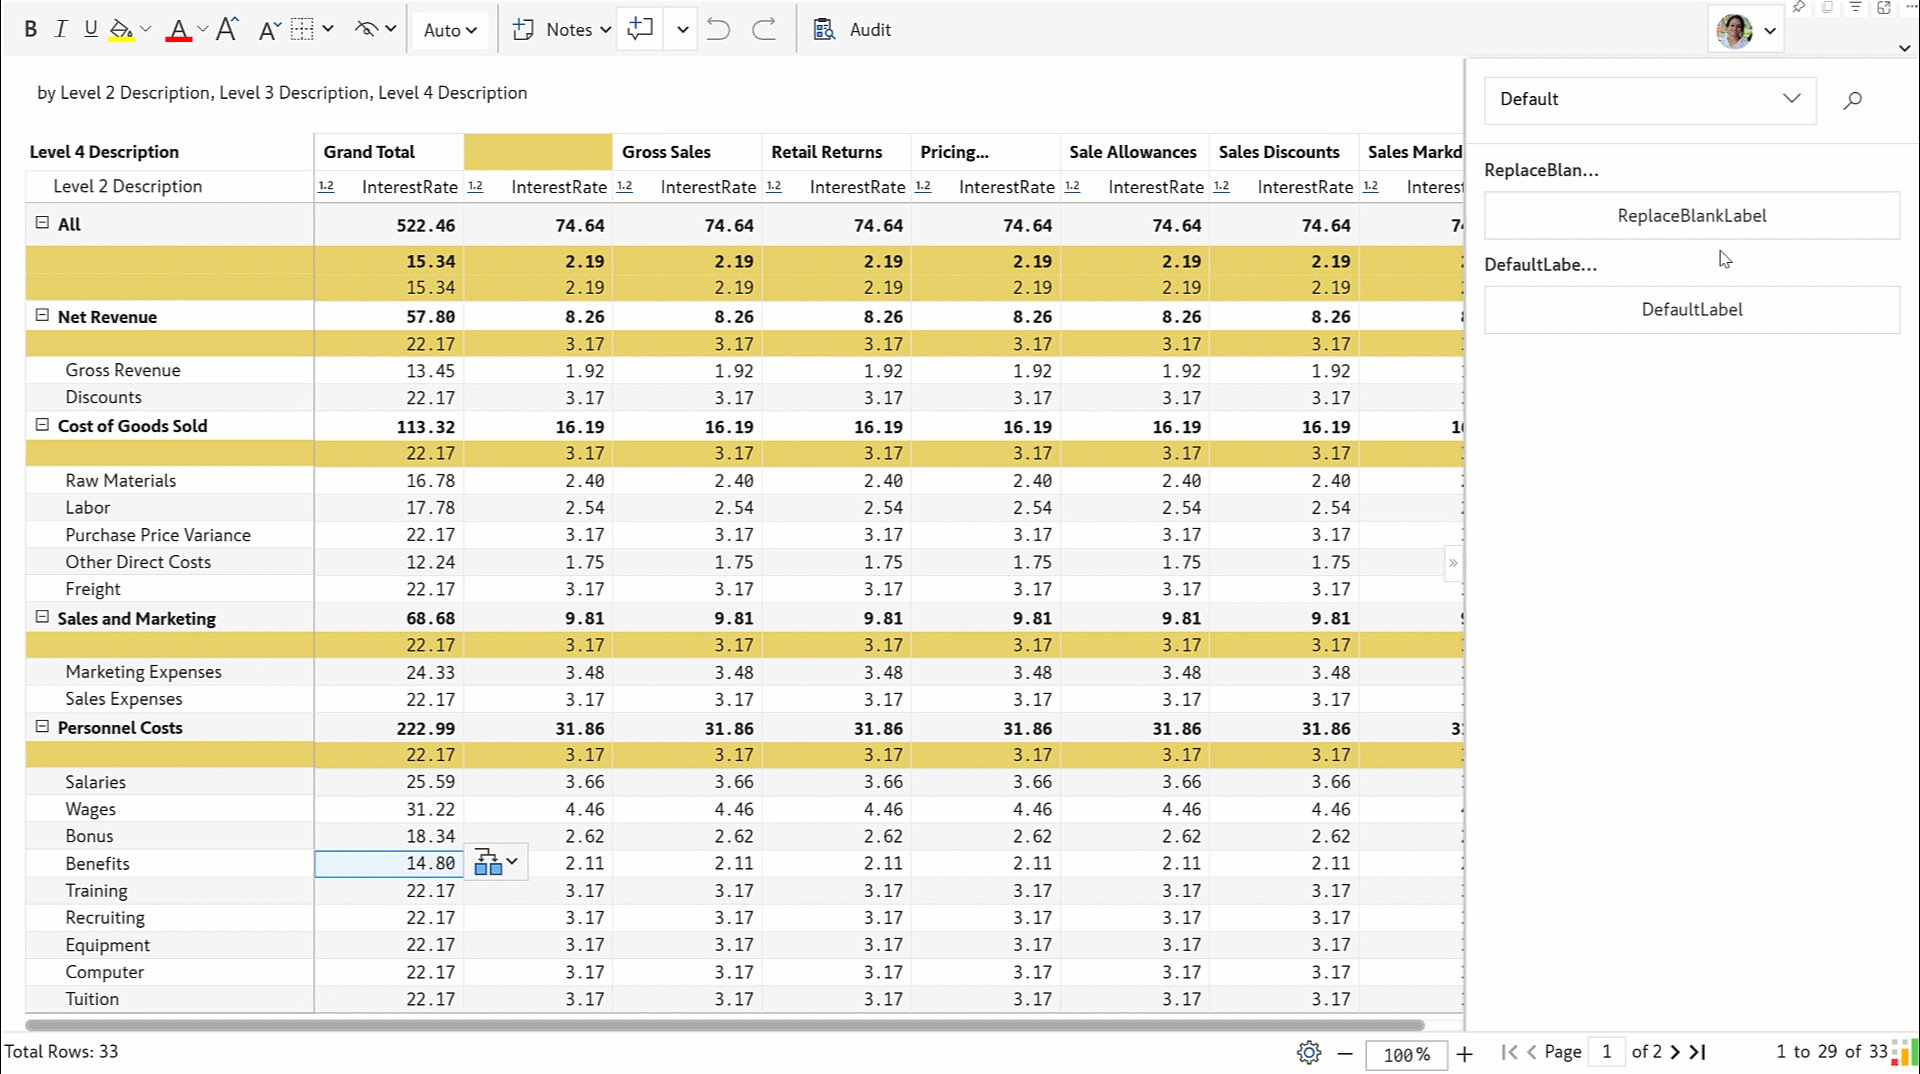1920x1074 pixels.
Task: Click the hide/visibility eye icon
Action: 366,30
